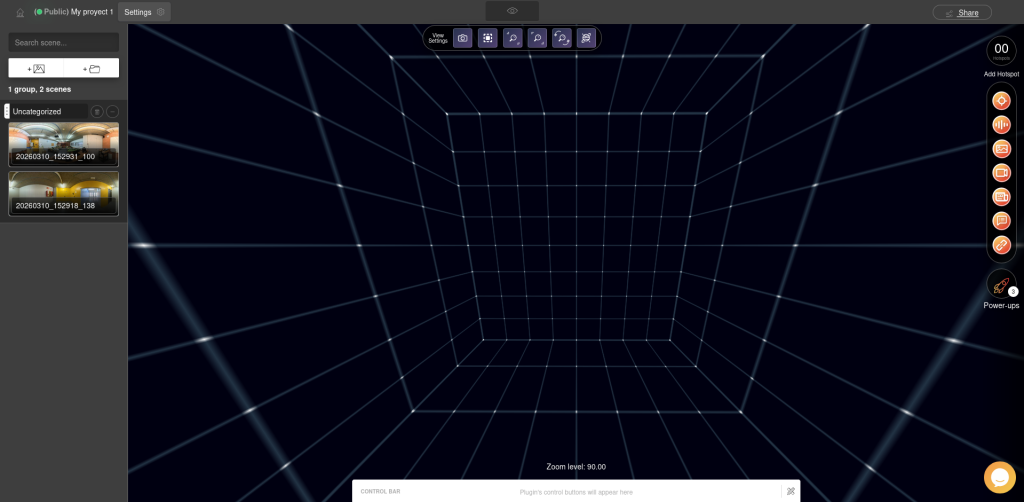The width and height of the screenshot is (1024, 502).
Task: Open the Power-ups rocket menu
Action: point(1001,285)
